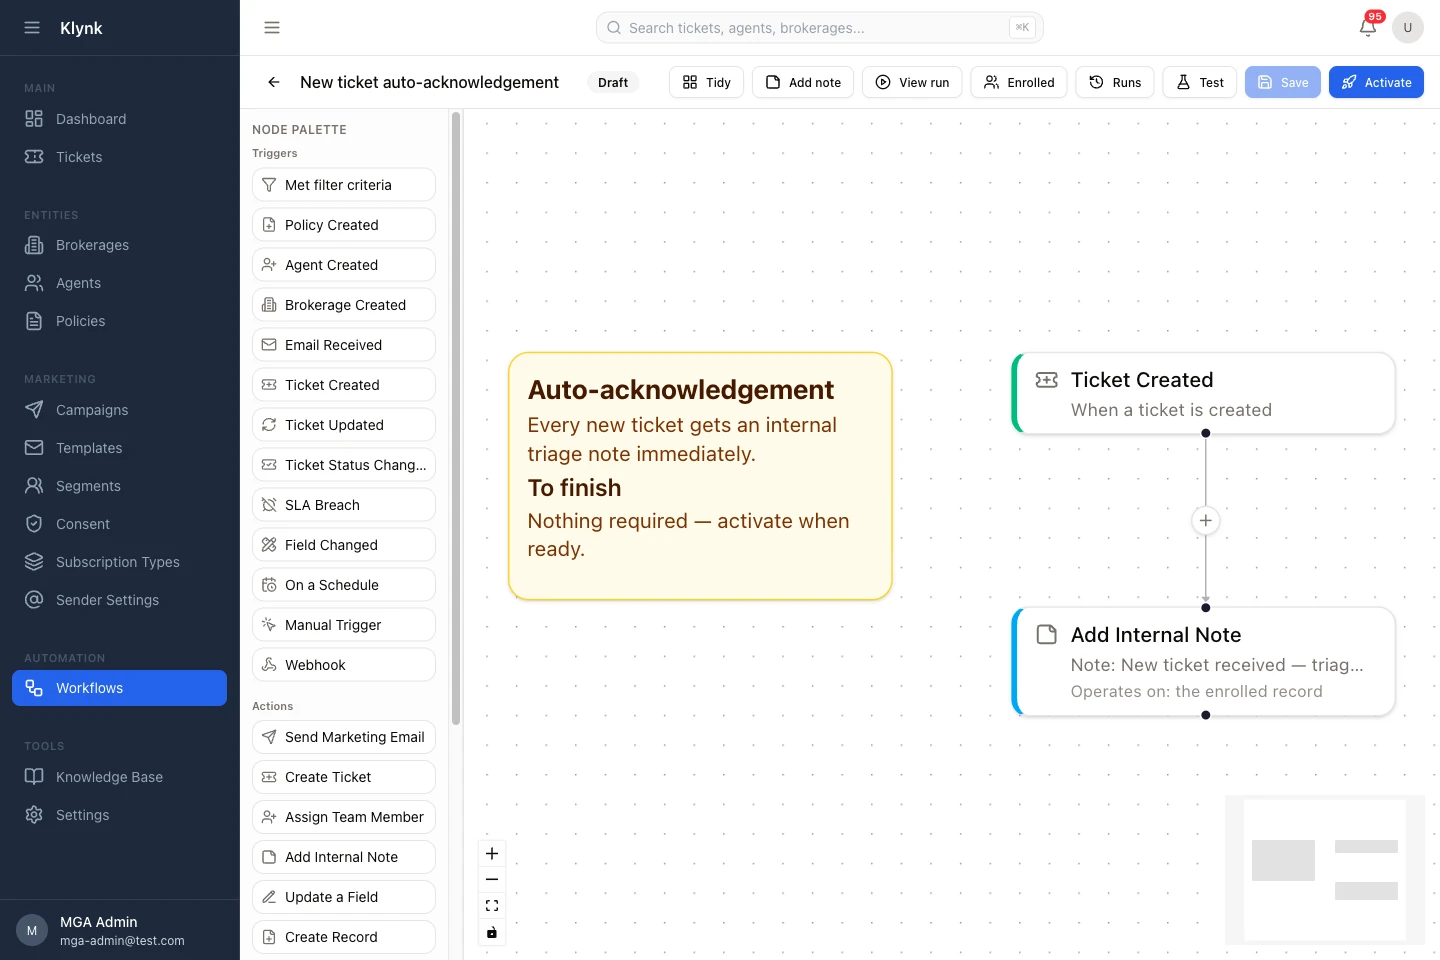Screen dimensions: 1440x960
Task: Select the Ticket Status Changed trigger
Action: pos(344,465)
